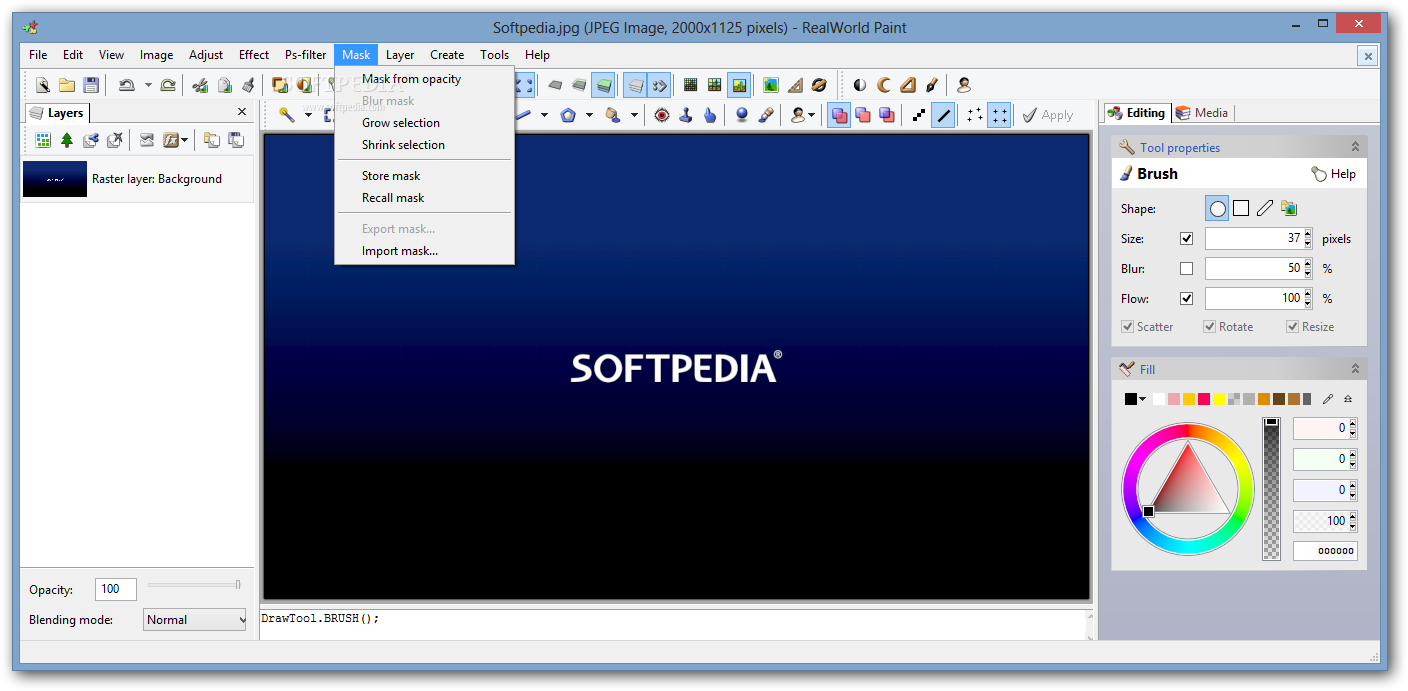Open the undo history dropdown arrow
The height and width of the screenshot is (691, 1408).
pyautogui.click(x=148, y=85)
